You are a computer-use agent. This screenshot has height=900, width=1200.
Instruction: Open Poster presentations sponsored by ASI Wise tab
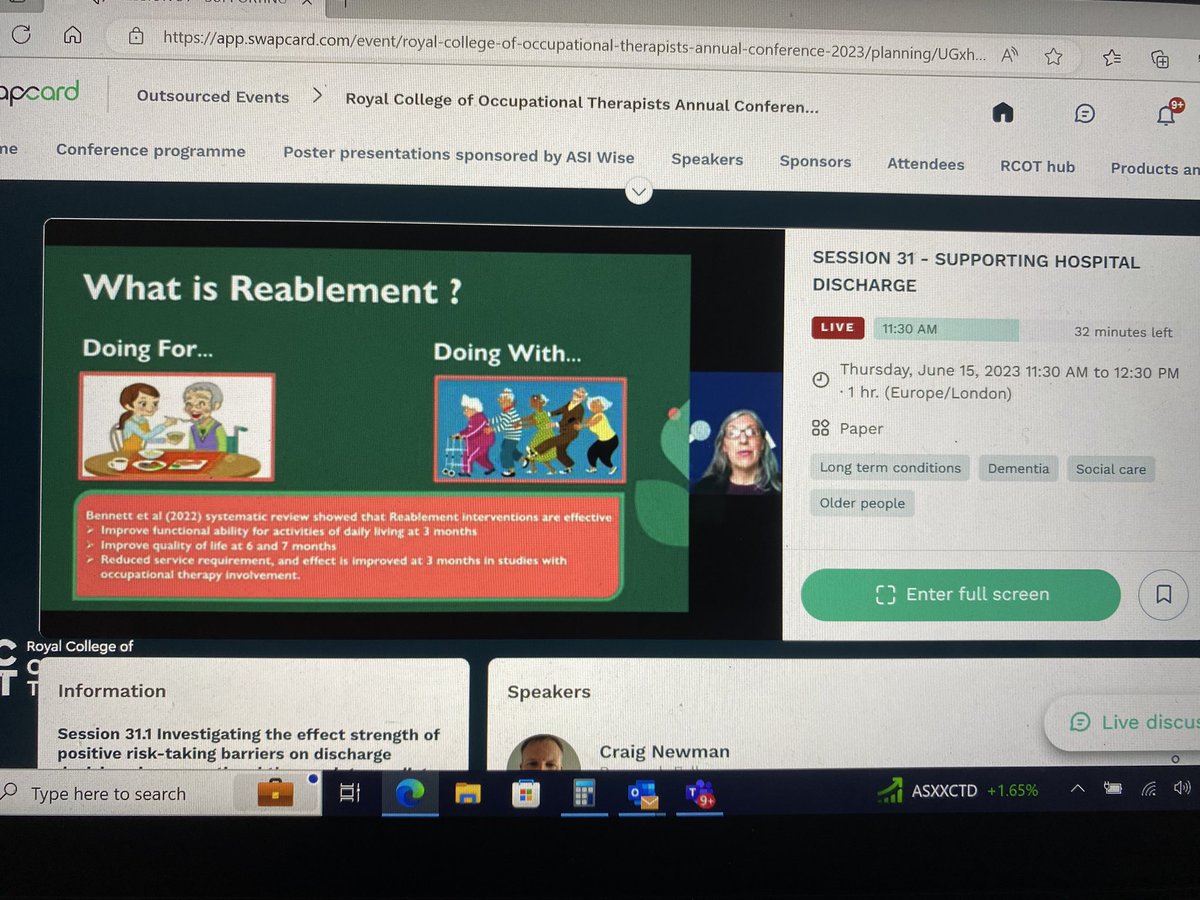tap(459, 155)
